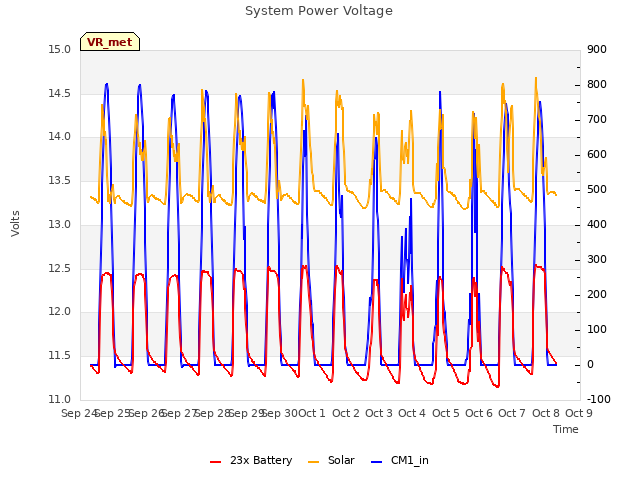
Task: Click the 12.5 left axis value
Action: [x=60, y=268]
